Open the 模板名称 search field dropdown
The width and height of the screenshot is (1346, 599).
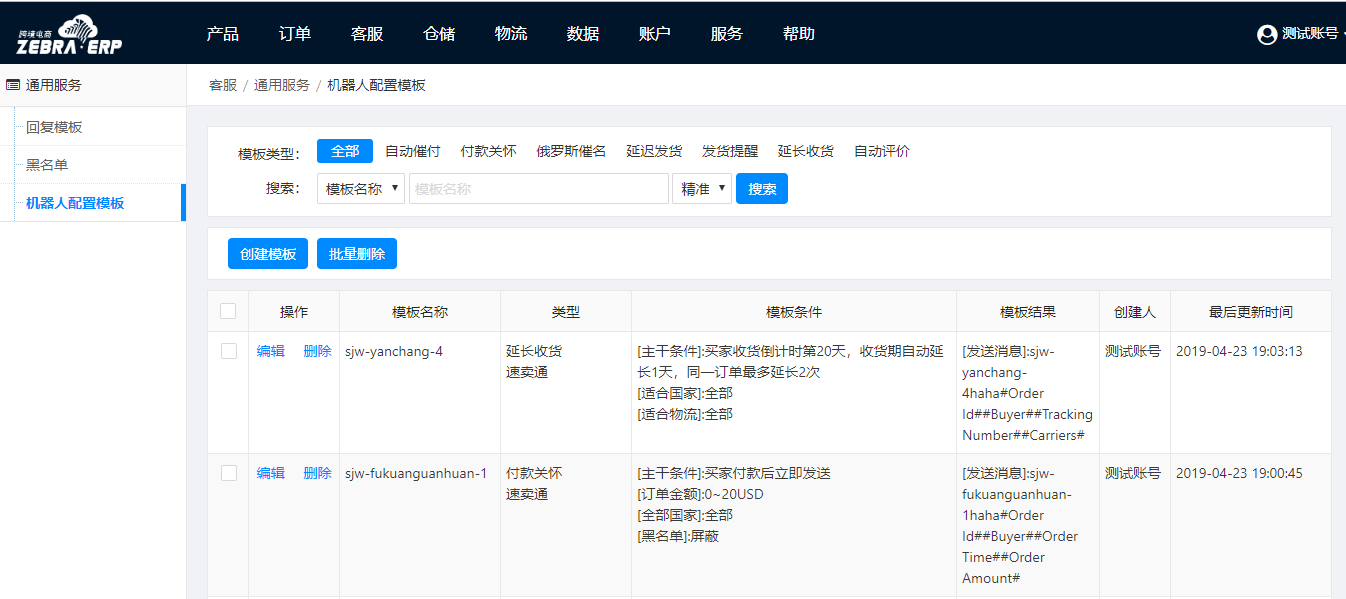361,189
